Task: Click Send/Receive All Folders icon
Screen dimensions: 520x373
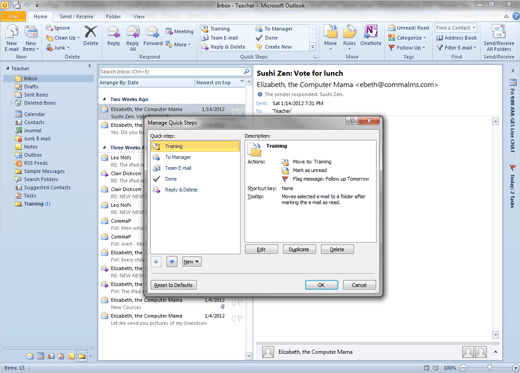Action: point(499,32)
